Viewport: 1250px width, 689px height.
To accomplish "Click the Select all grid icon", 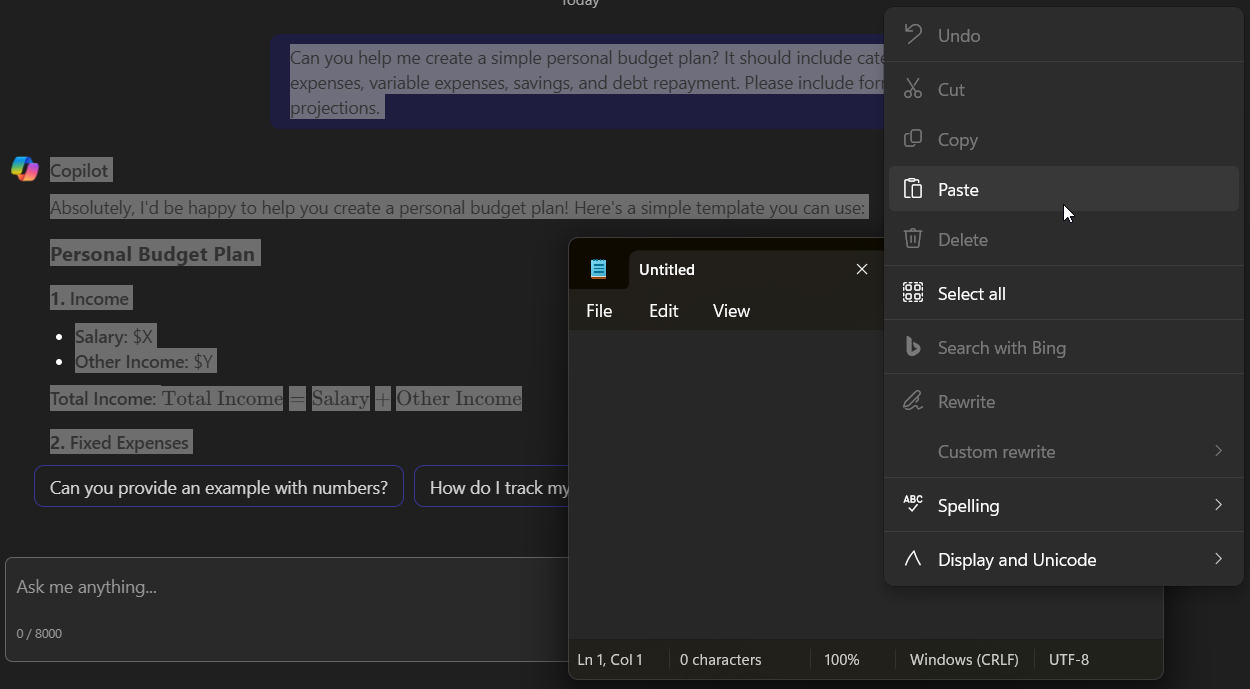I will 912,293.
